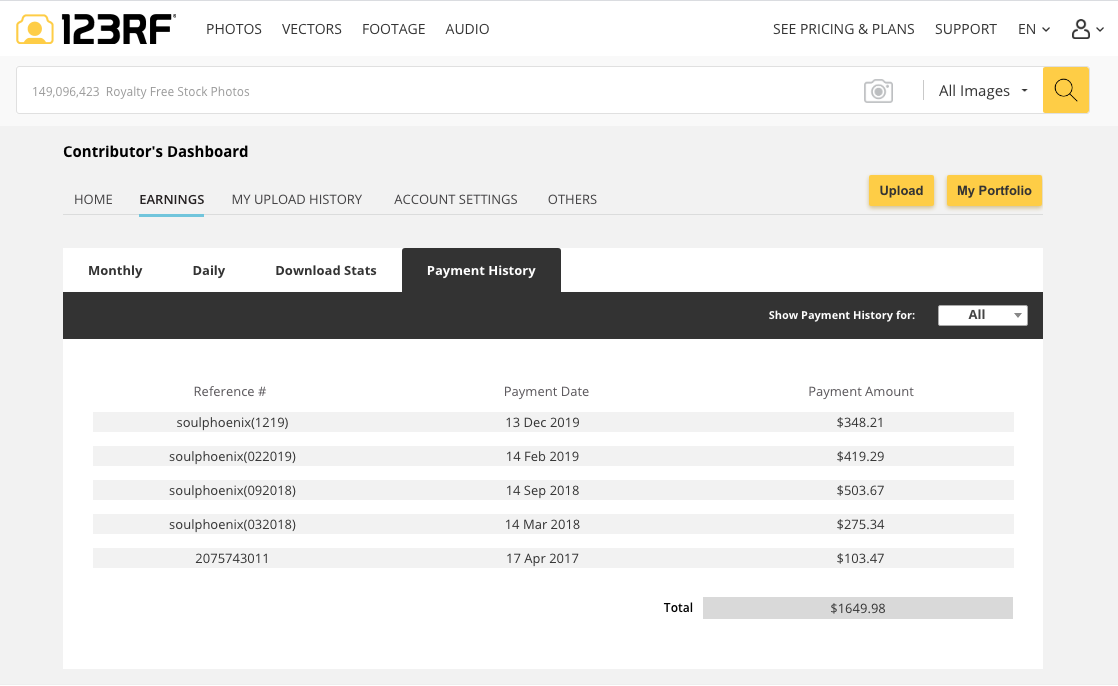This screenshot has width=1118, height=686.
Task: Click payment date 14 Mar 2018
Action: [x=543, y=525]
